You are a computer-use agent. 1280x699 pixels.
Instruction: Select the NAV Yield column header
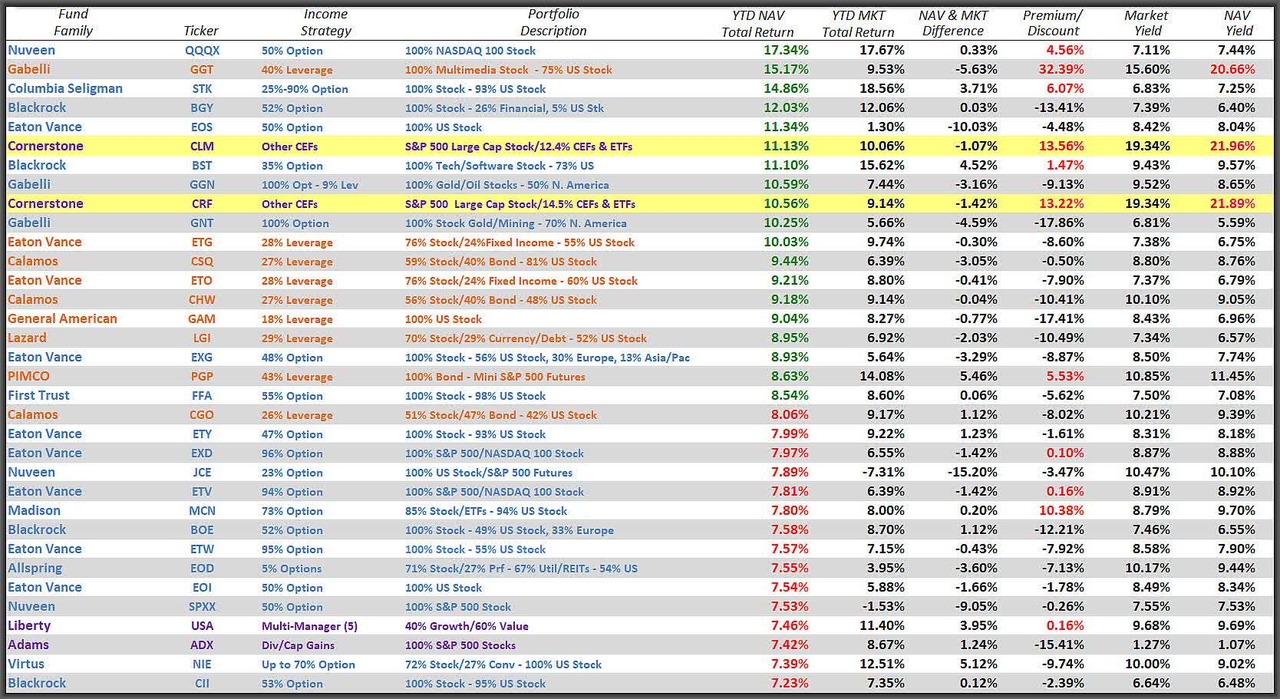pyautogui.click(x=1238, y=23)
